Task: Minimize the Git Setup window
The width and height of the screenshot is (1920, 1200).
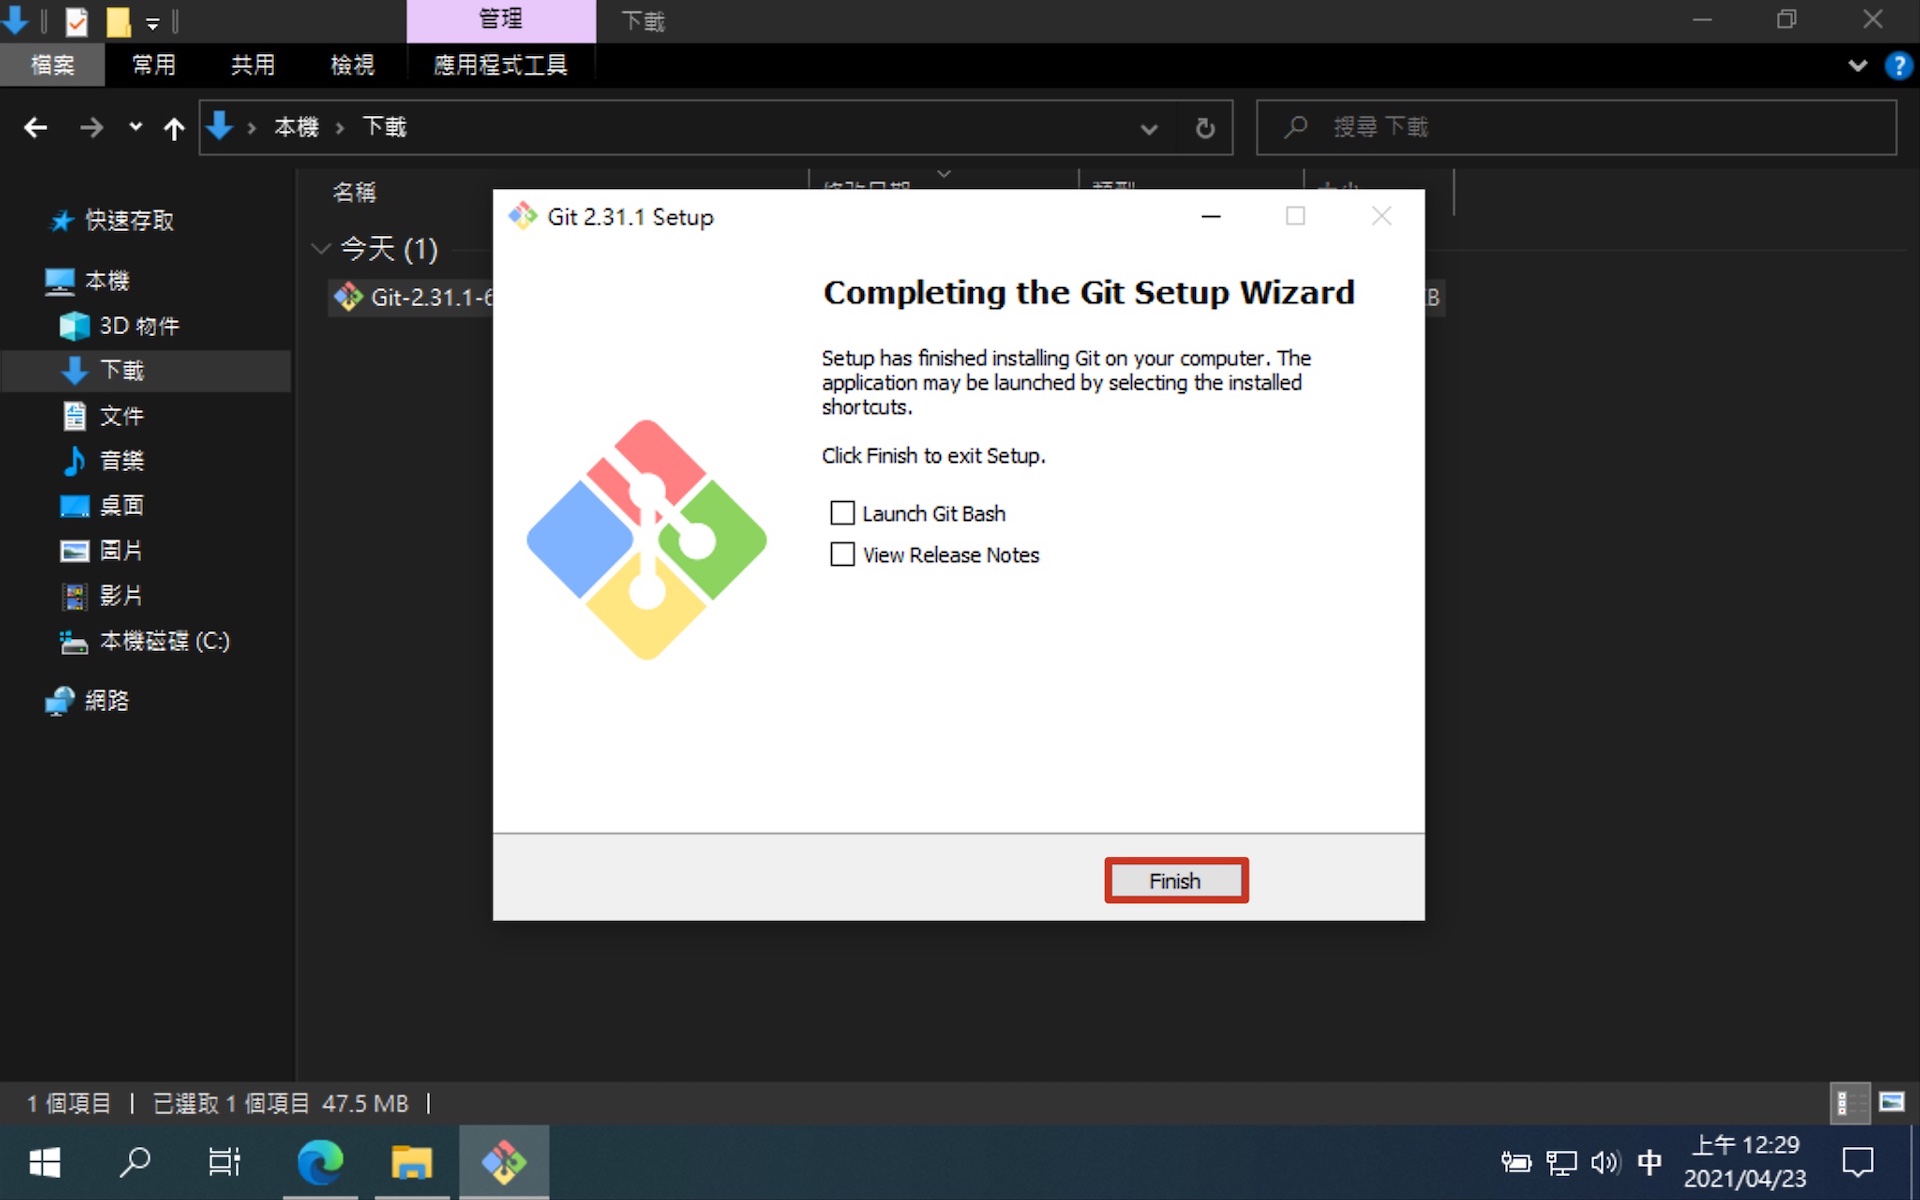Action: 1211,216
